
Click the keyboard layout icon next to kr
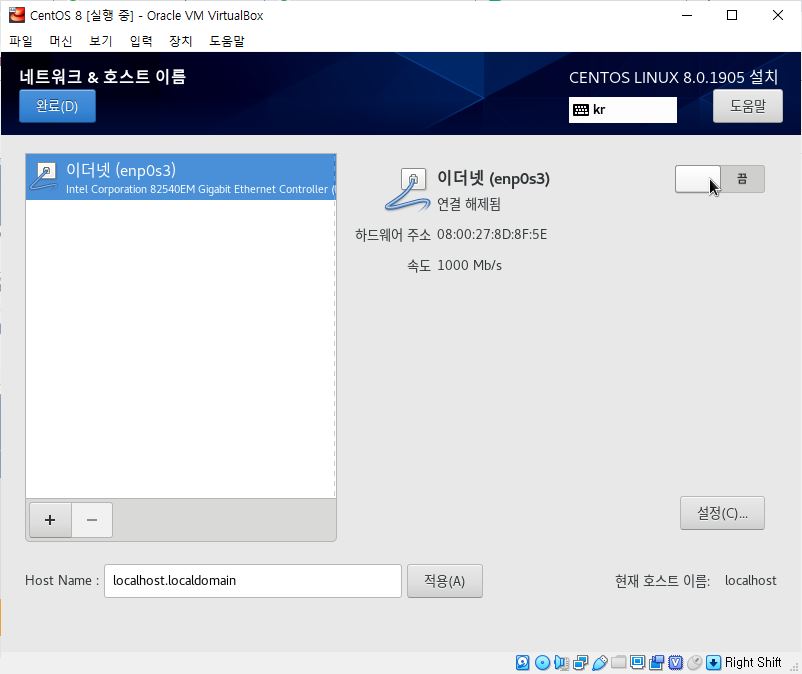[581, 109]
